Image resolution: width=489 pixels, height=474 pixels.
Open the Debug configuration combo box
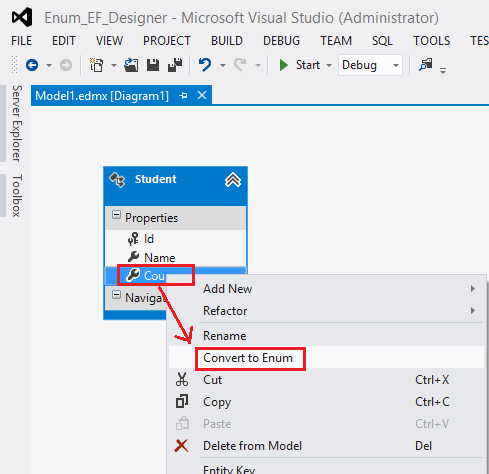click(x=370, y=65)
